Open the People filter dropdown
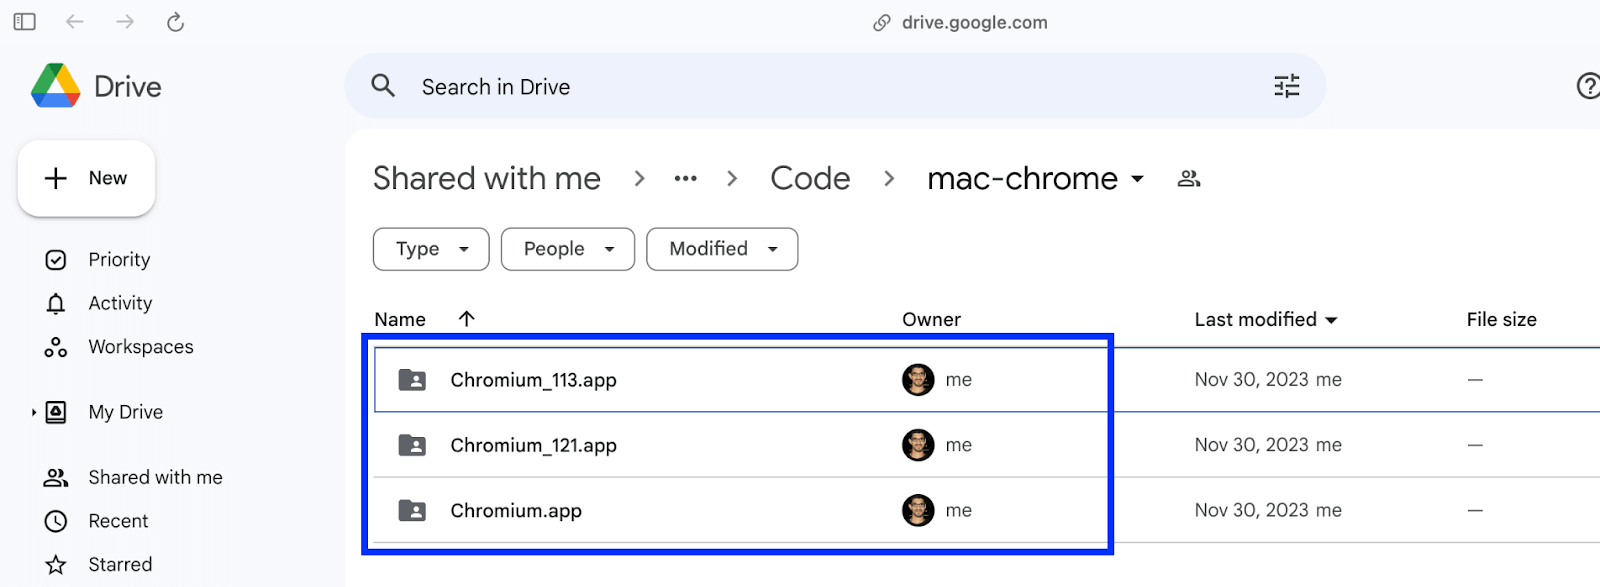Viewport: 1600px width, 587px height. pyautogui.click(x=568, y=249)
